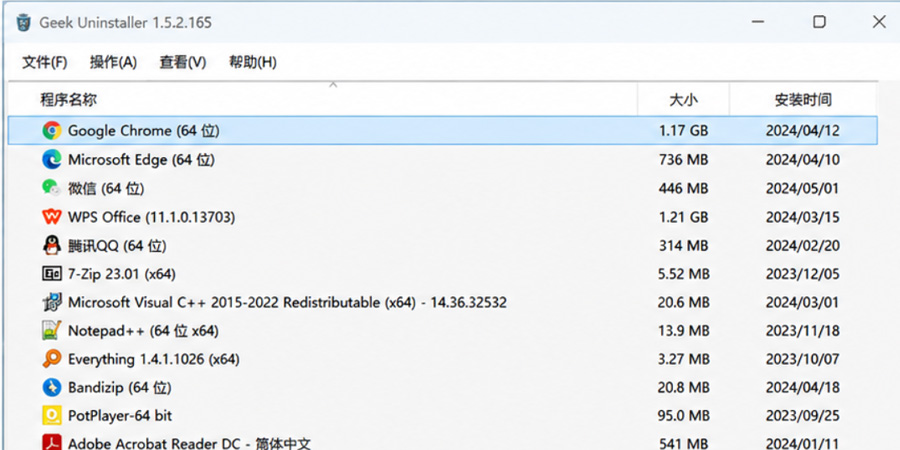Open the 操作(A) menu
Image resolution: width=900 pixels, height=450 pixels.
(114, 62)
